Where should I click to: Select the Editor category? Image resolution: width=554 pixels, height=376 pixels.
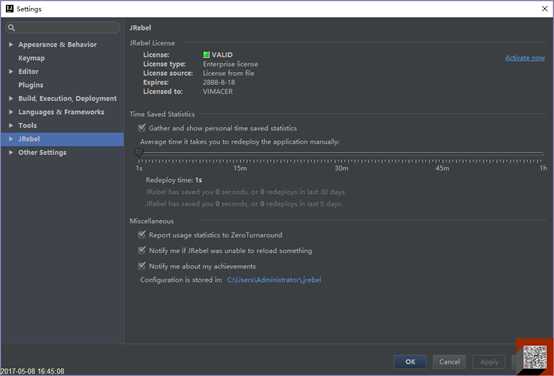point(28,71)
